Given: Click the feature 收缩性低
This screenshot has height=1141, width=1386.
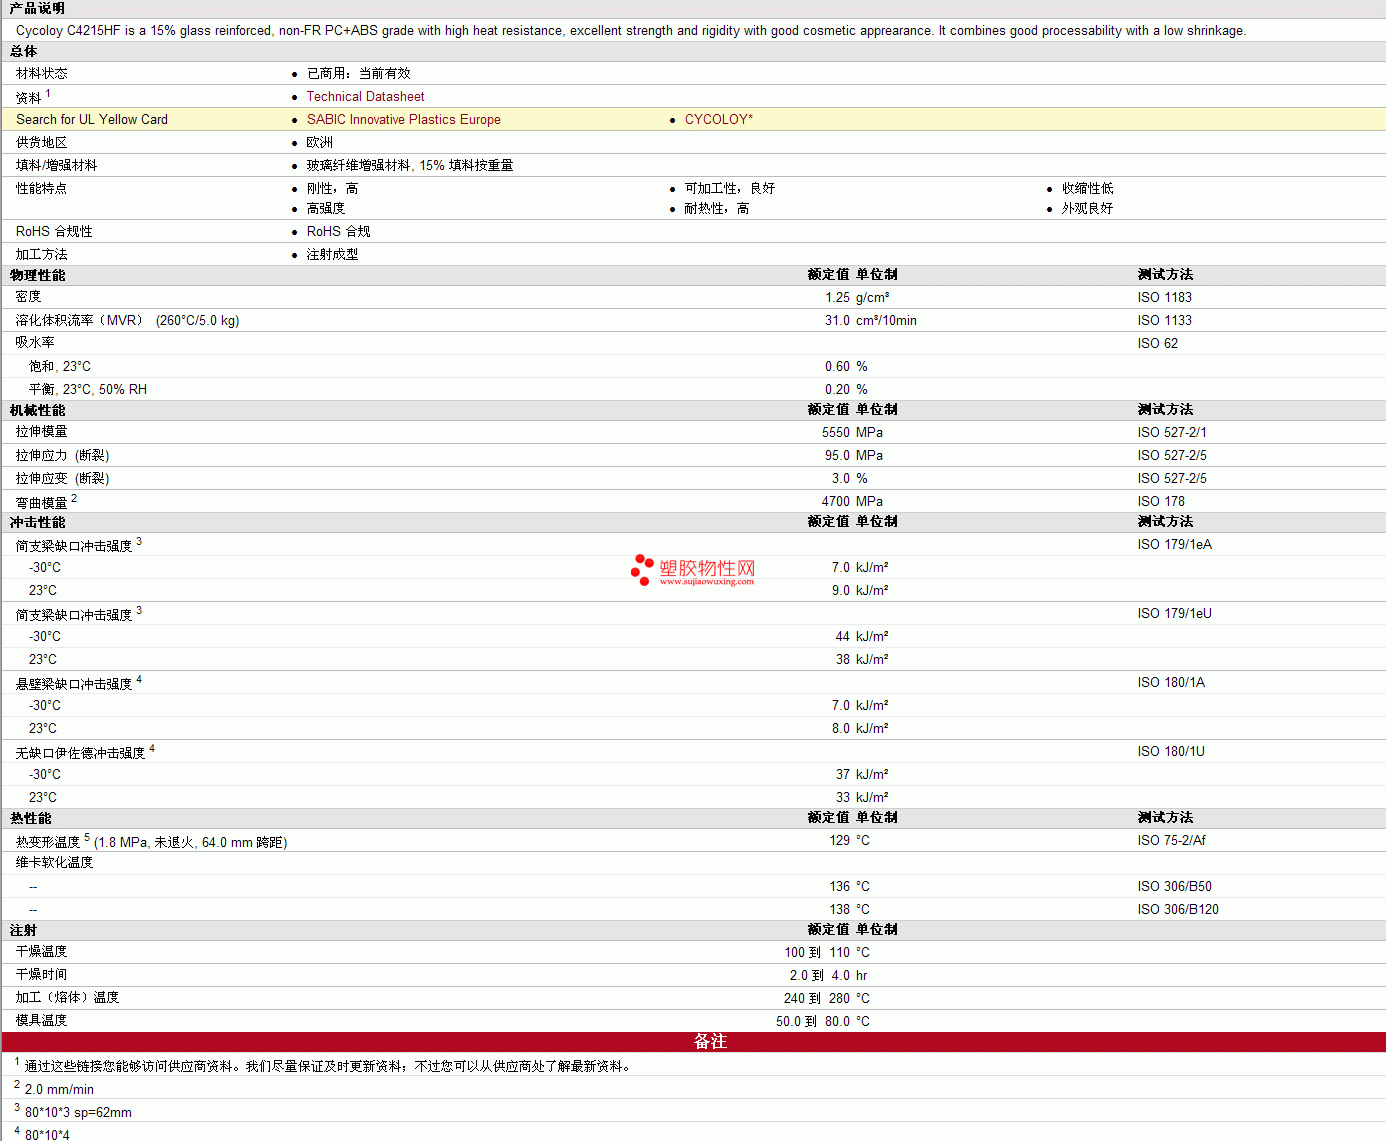Looking at the screenshot, I should tap(1087, 188).
